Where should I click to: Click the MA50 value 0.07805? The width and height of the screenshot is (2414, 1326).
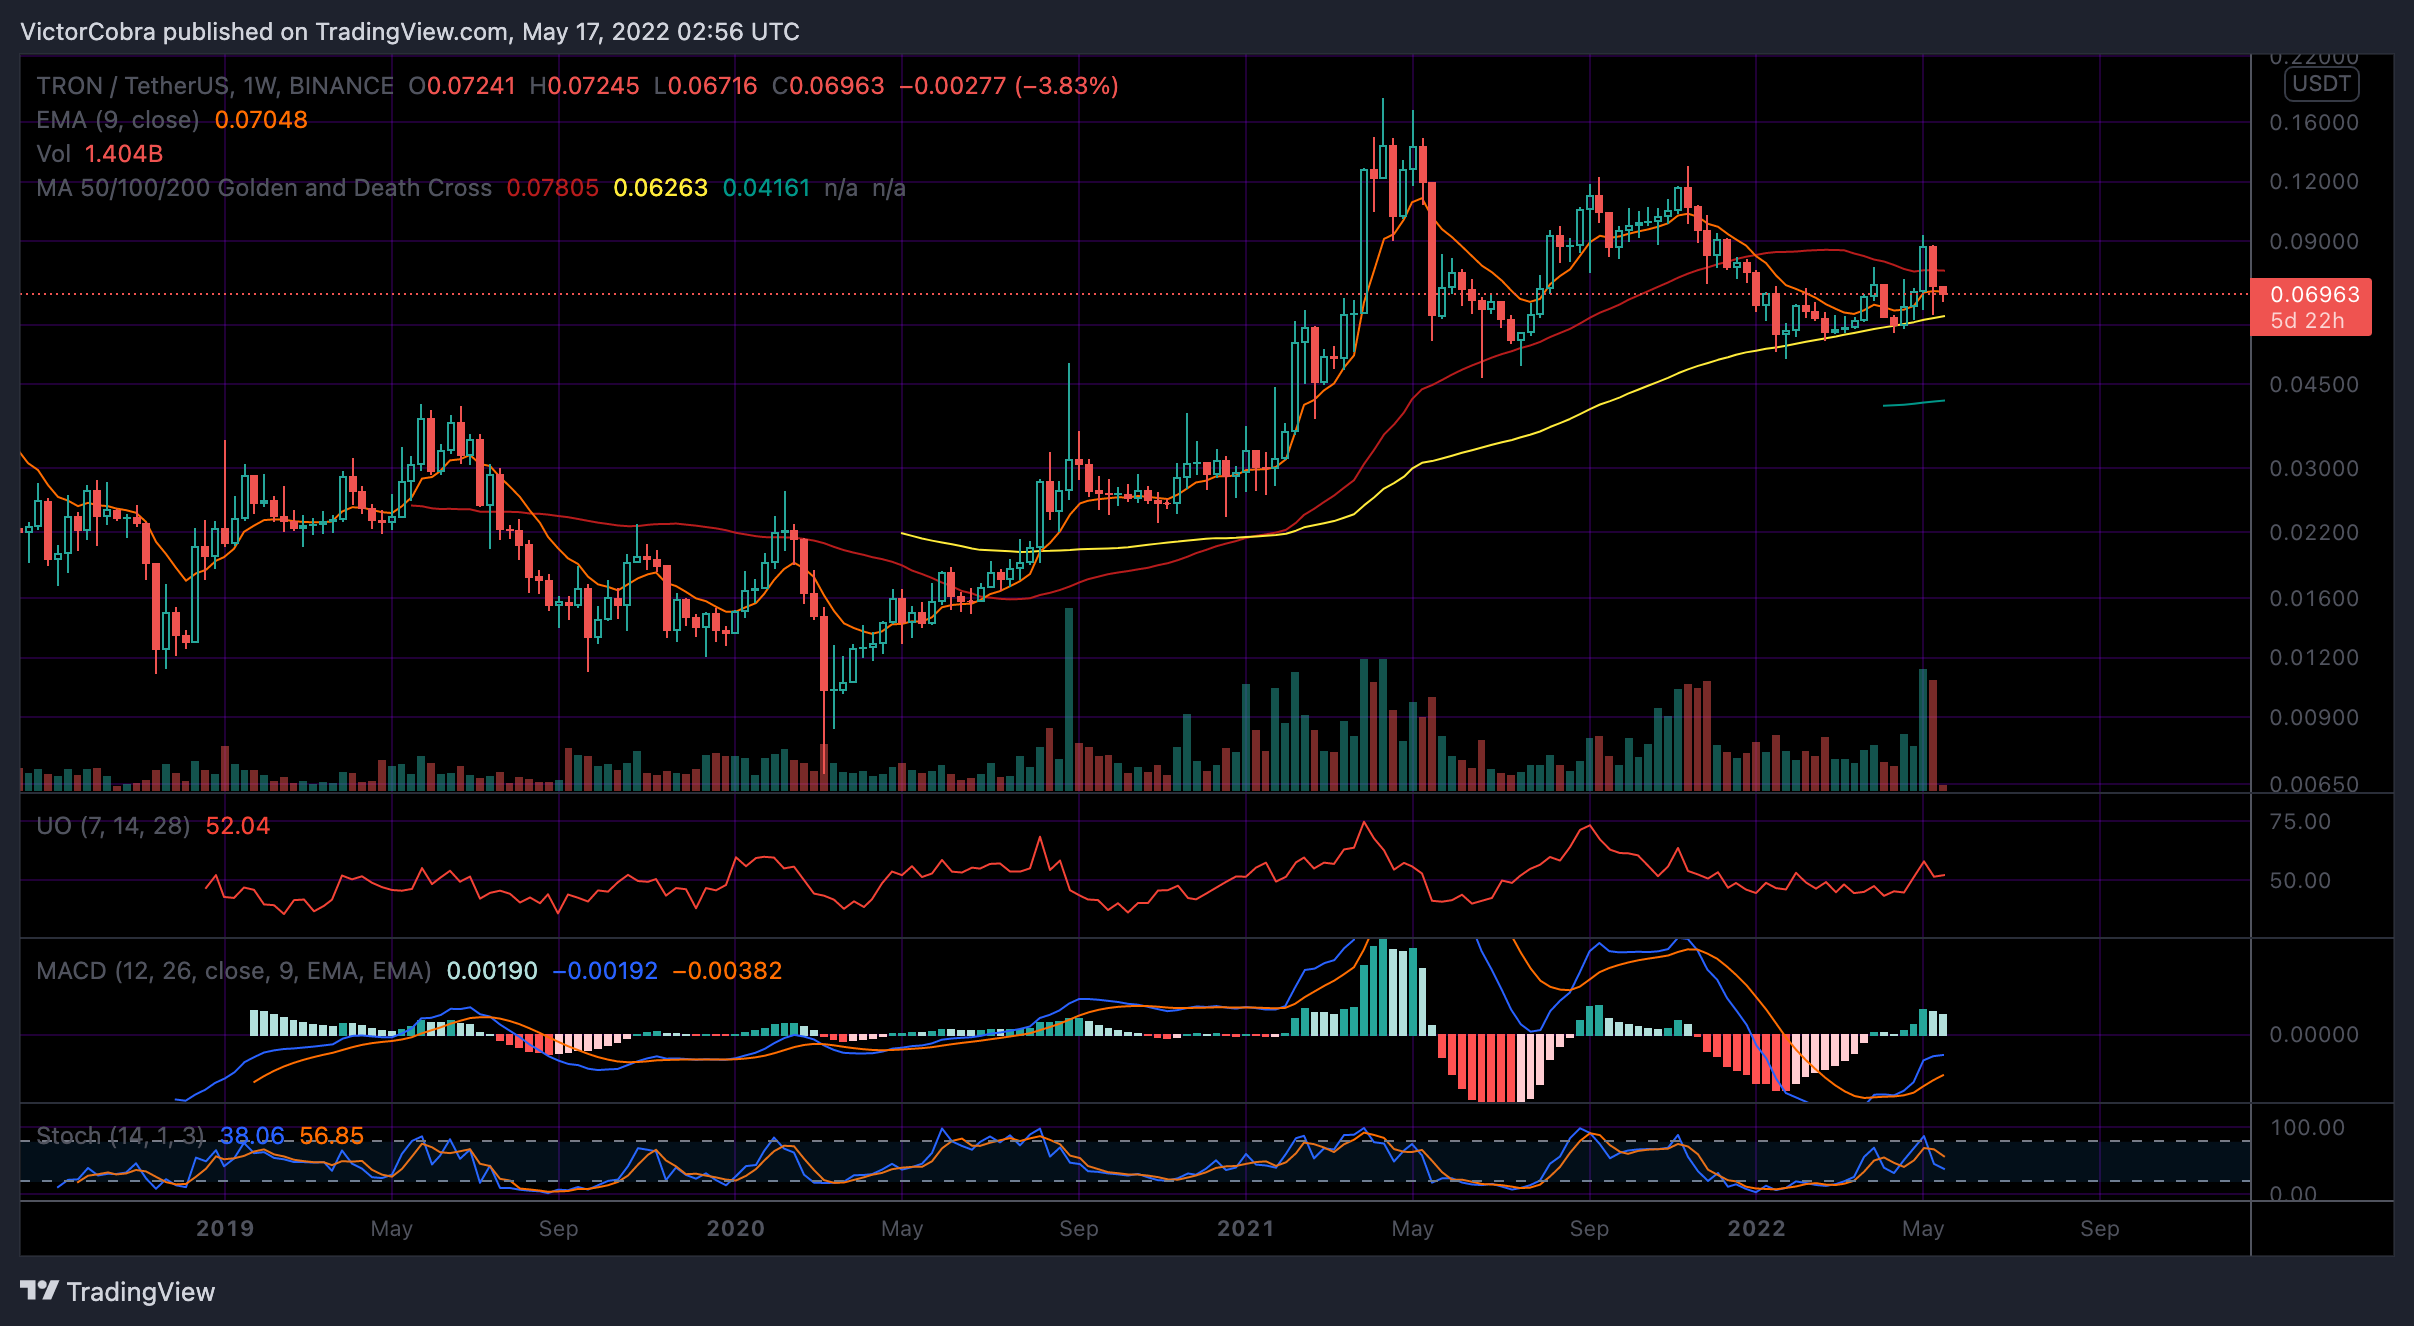tap(552, 188)
